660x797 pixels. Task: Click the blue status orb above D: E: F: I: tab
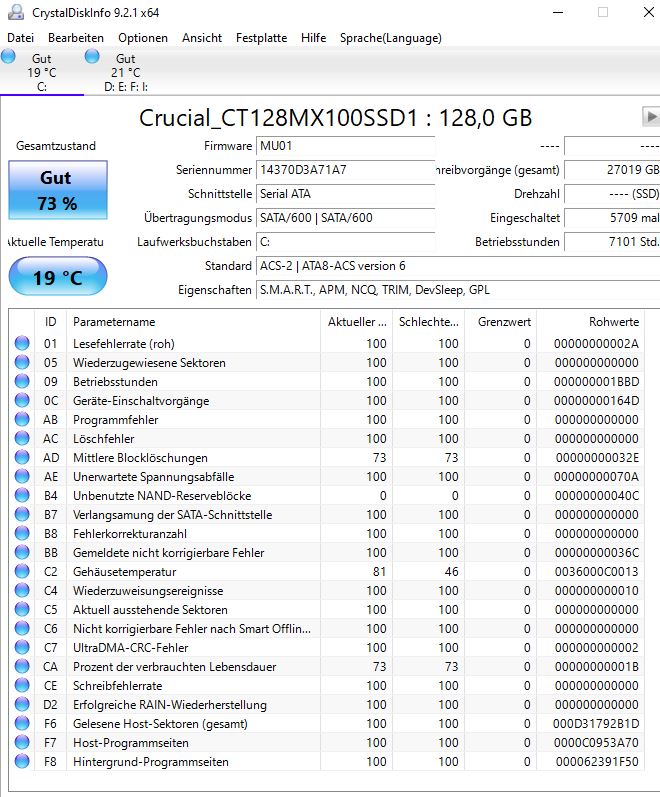(x=92, y=56)
